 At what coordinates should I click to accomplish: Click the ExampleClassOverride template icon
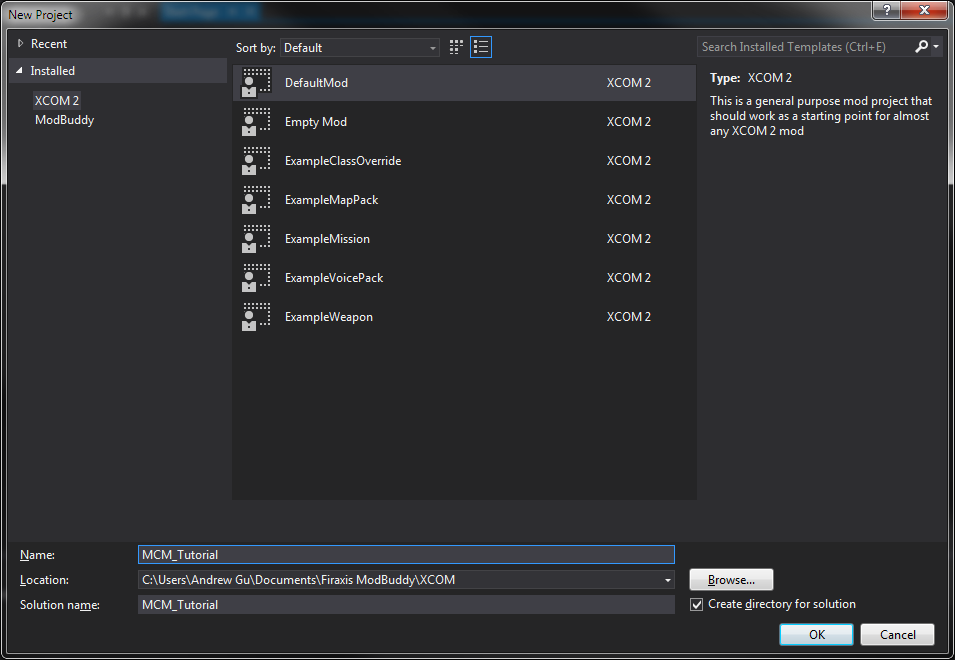click(256, 161)
